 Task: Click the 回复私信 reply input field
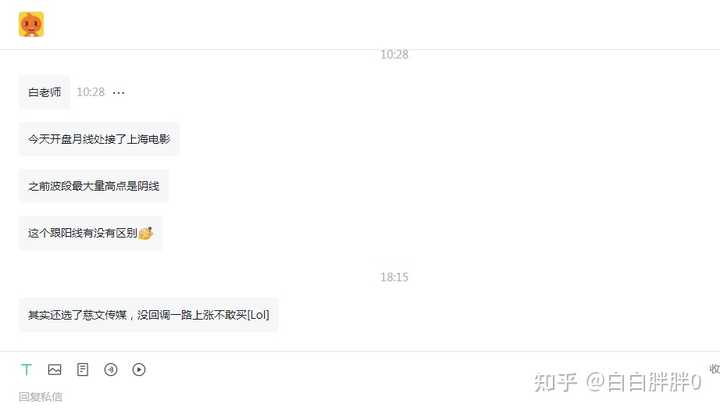pos(40,396)
